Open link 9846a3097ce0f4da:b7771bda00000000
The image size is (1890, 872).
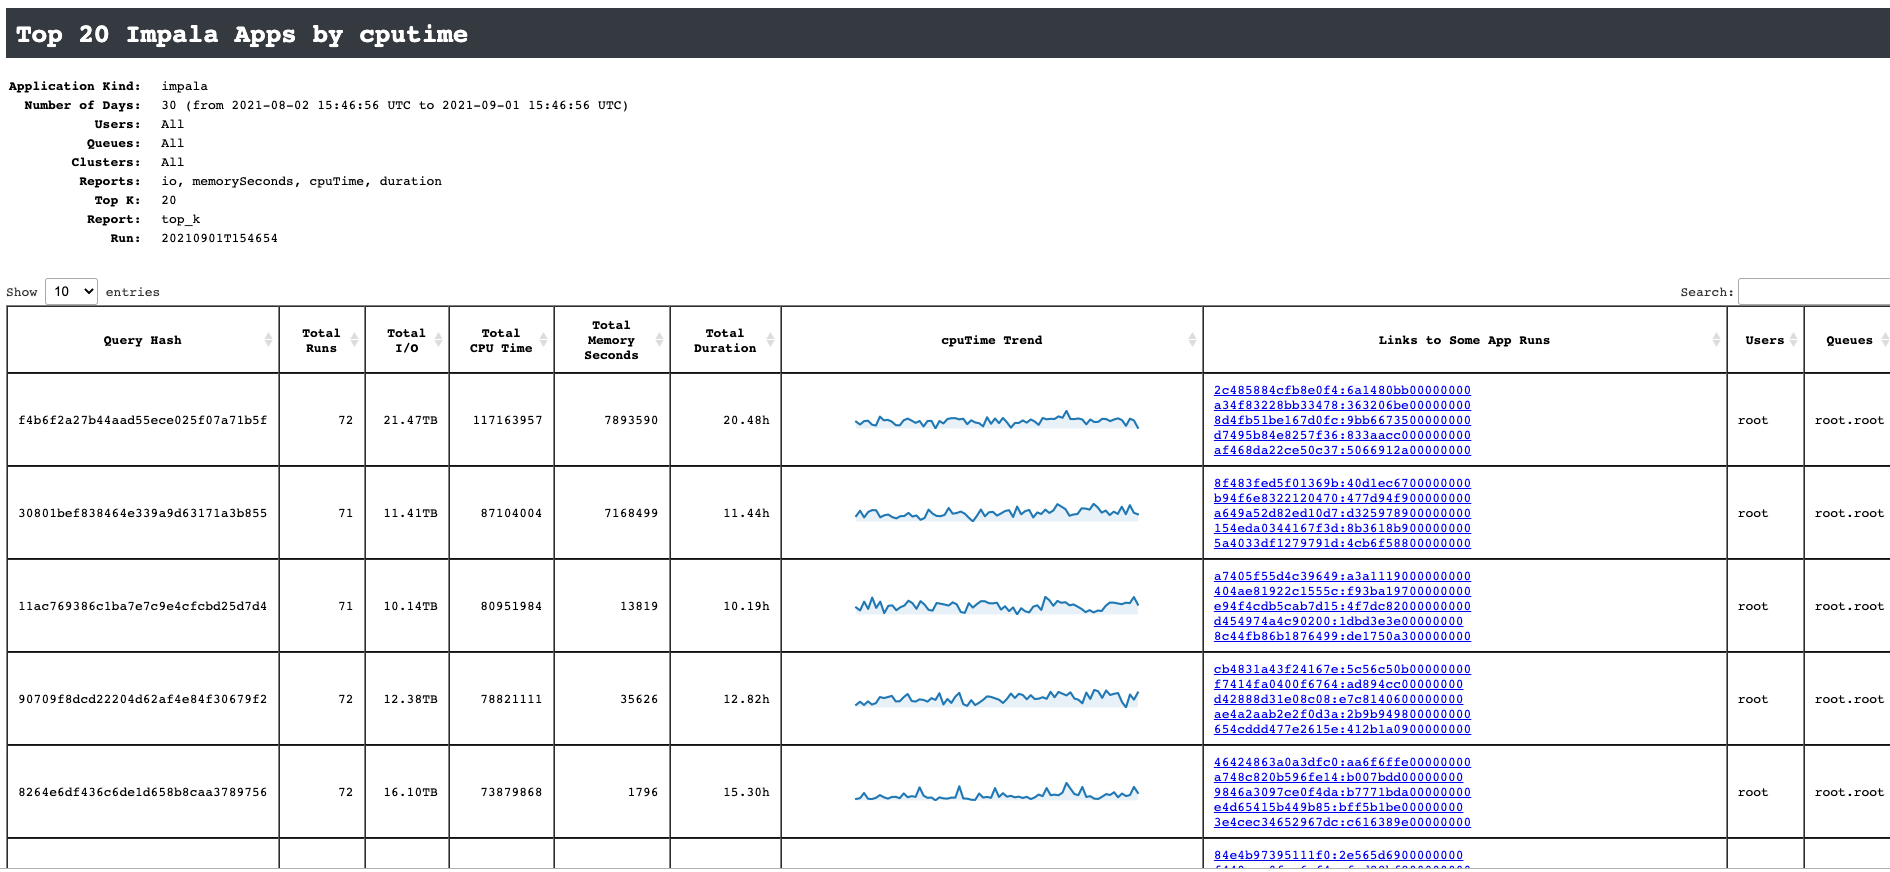(x=1342, y=792)
